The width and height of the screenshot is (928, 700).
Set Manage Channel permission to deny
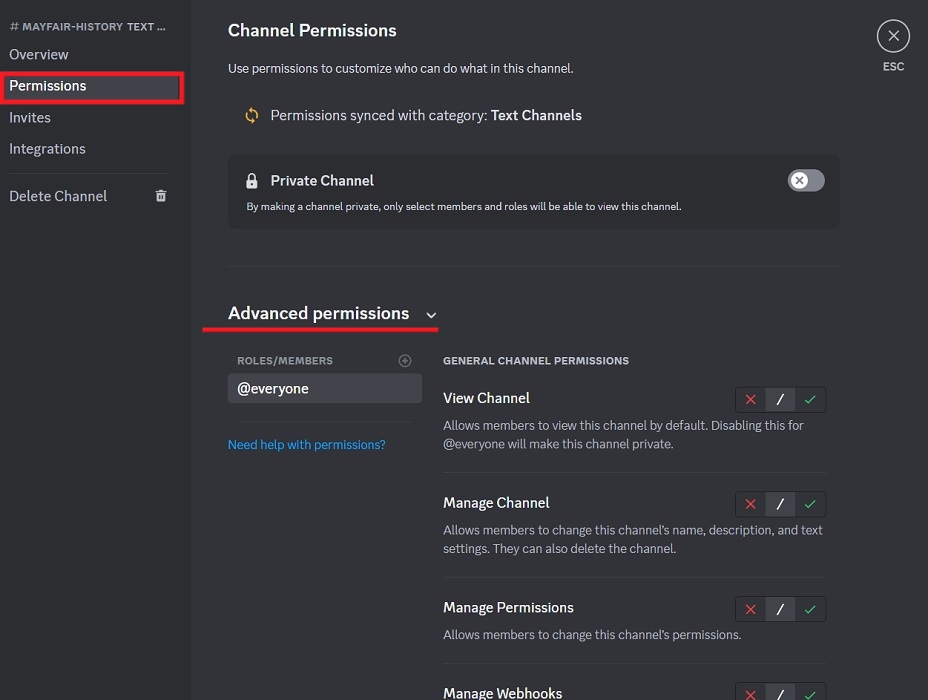(749, 504)
